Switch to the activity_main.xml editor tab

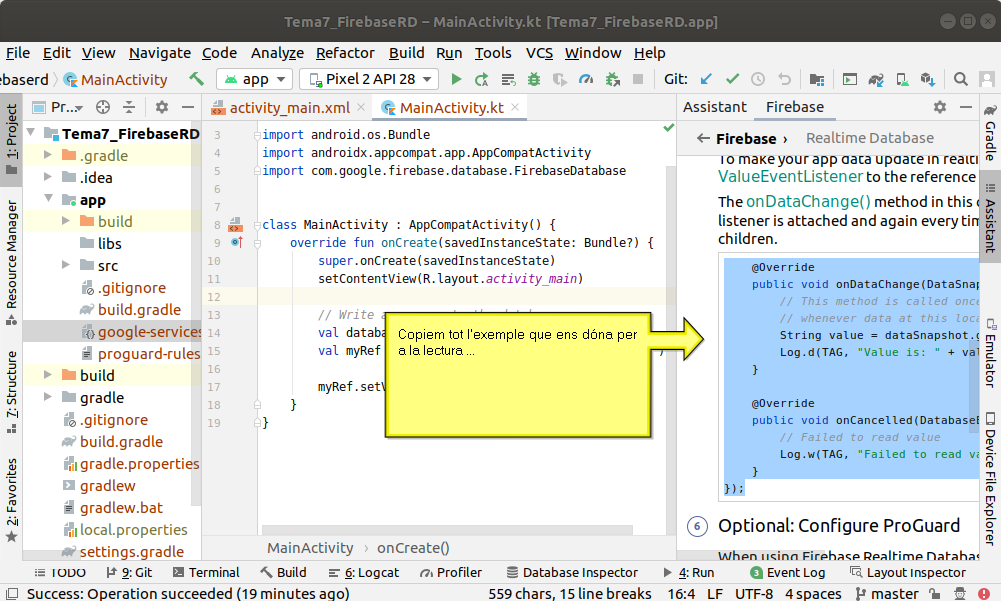point(289,107)
